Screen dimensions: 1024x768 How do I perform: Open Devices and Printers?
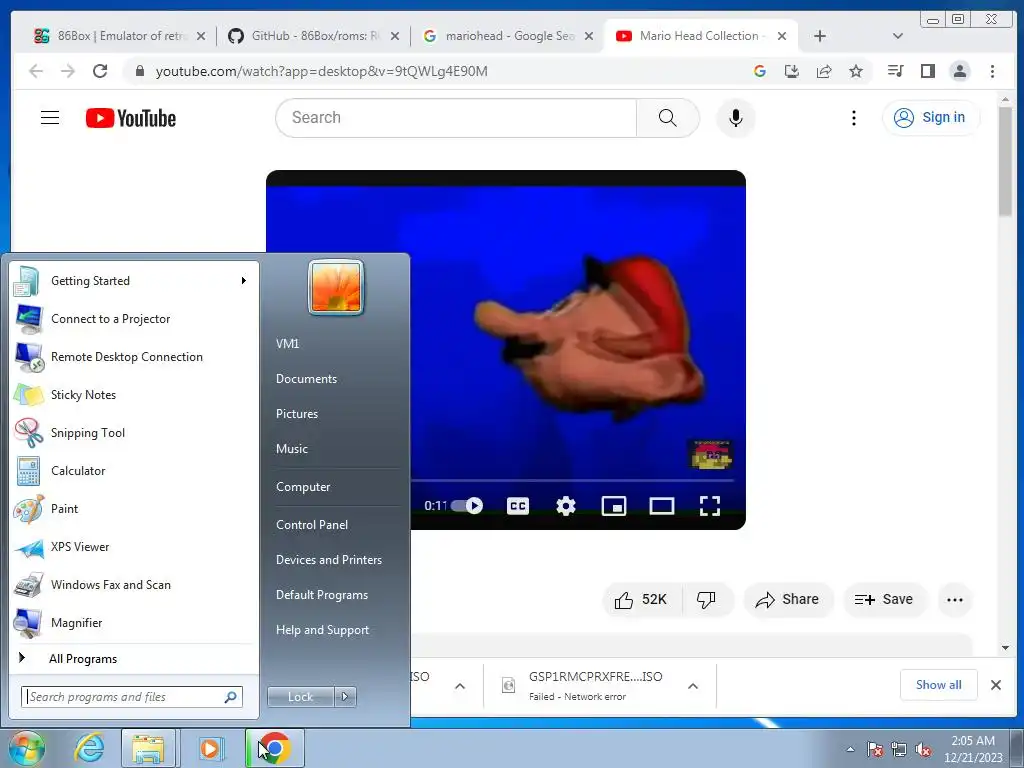click(x=328, y=560)
